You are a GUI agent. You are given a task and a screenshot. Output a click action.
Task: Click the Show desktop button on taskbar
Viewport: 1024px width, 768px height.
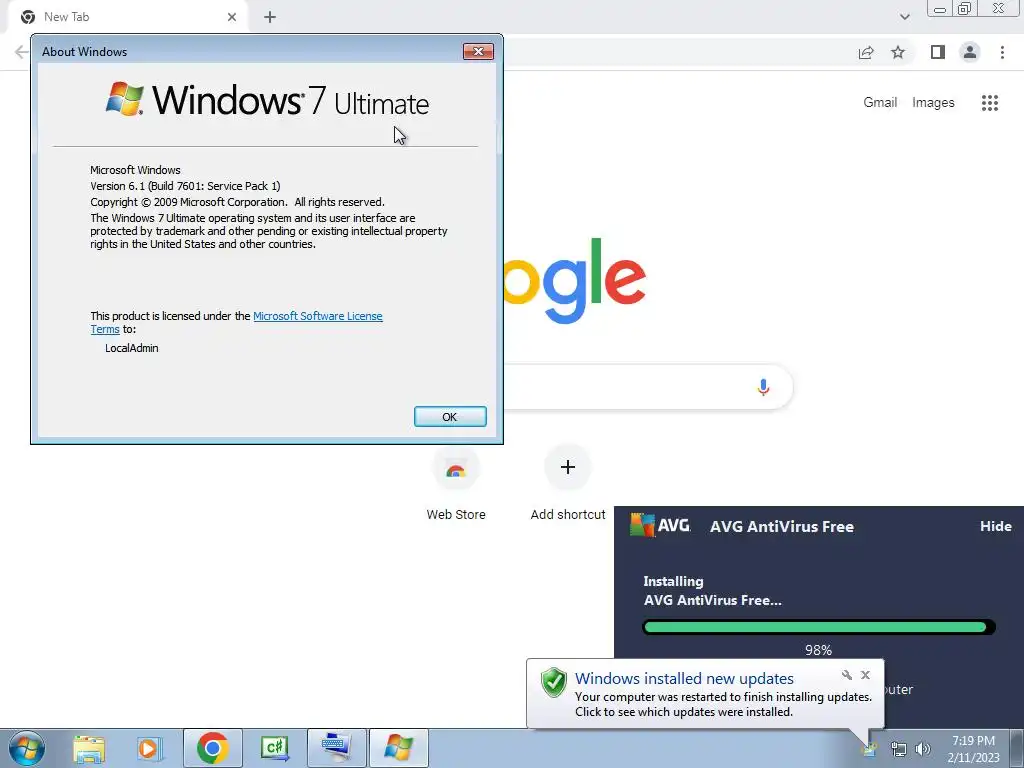1016,748
